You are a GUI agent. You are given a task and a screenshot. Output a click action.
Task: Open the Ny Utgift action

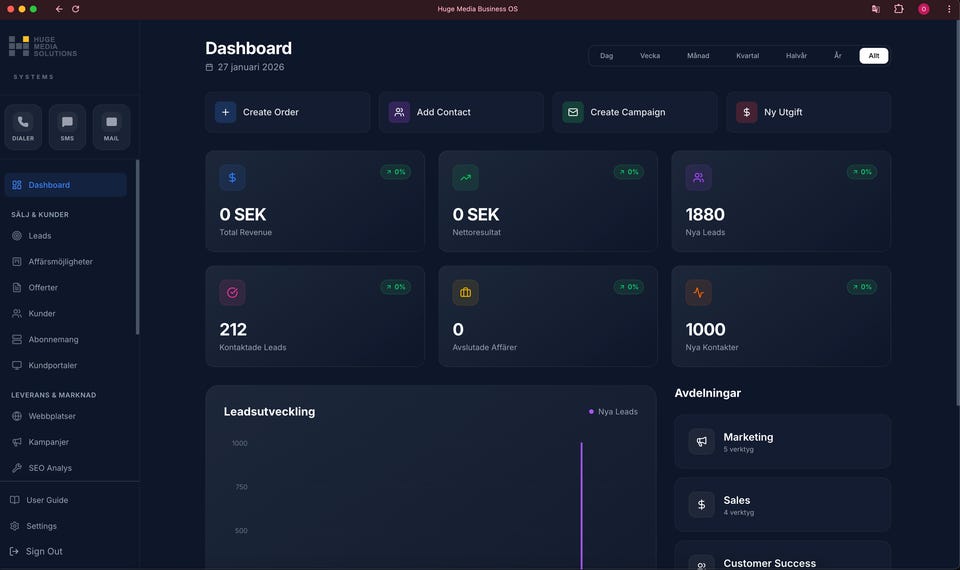tap(809, 112)
